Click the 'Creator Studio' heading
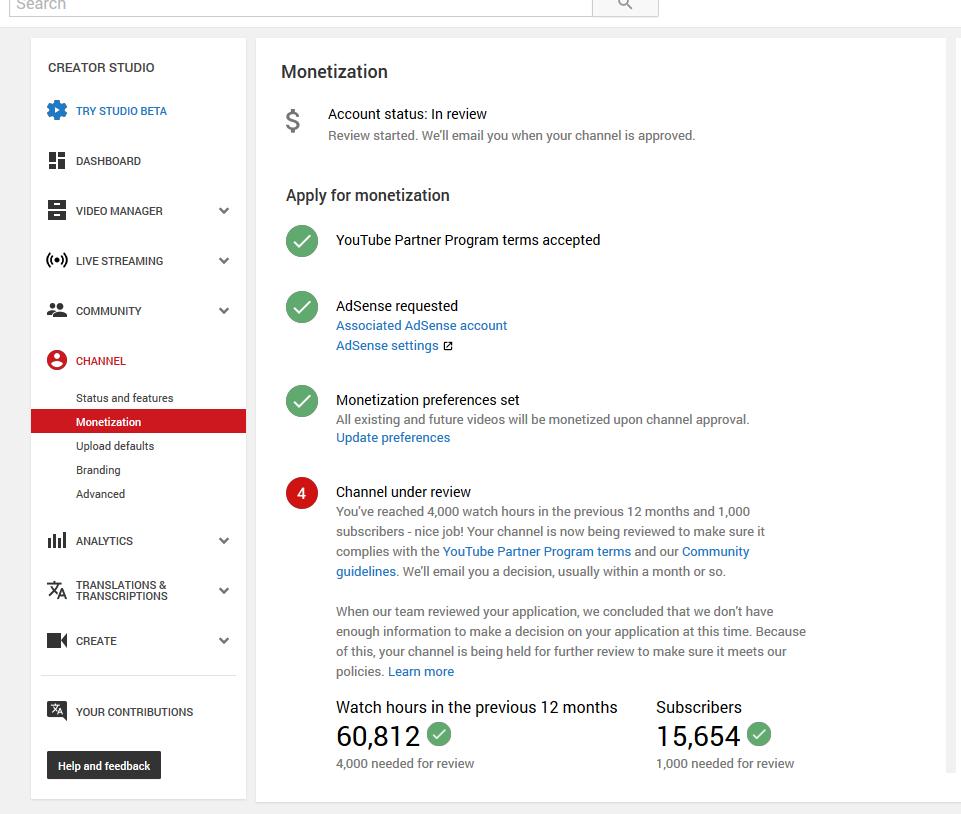 click(101, 68)
